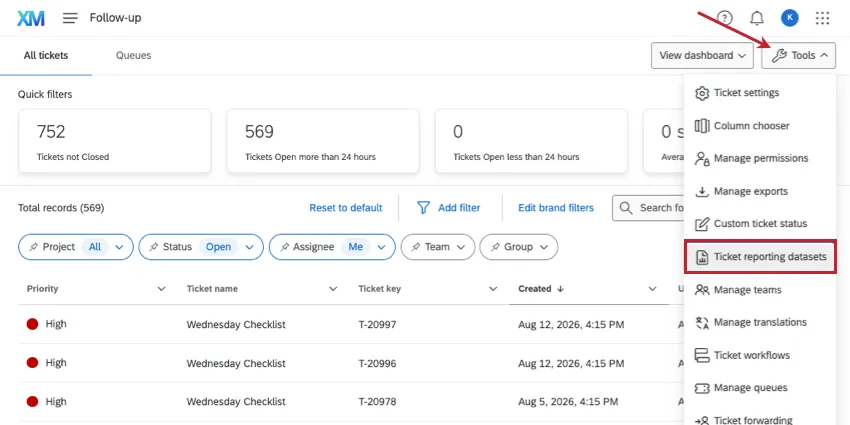
Task: Click the Manage exports download icon
Action: click(x=702, y=191)
